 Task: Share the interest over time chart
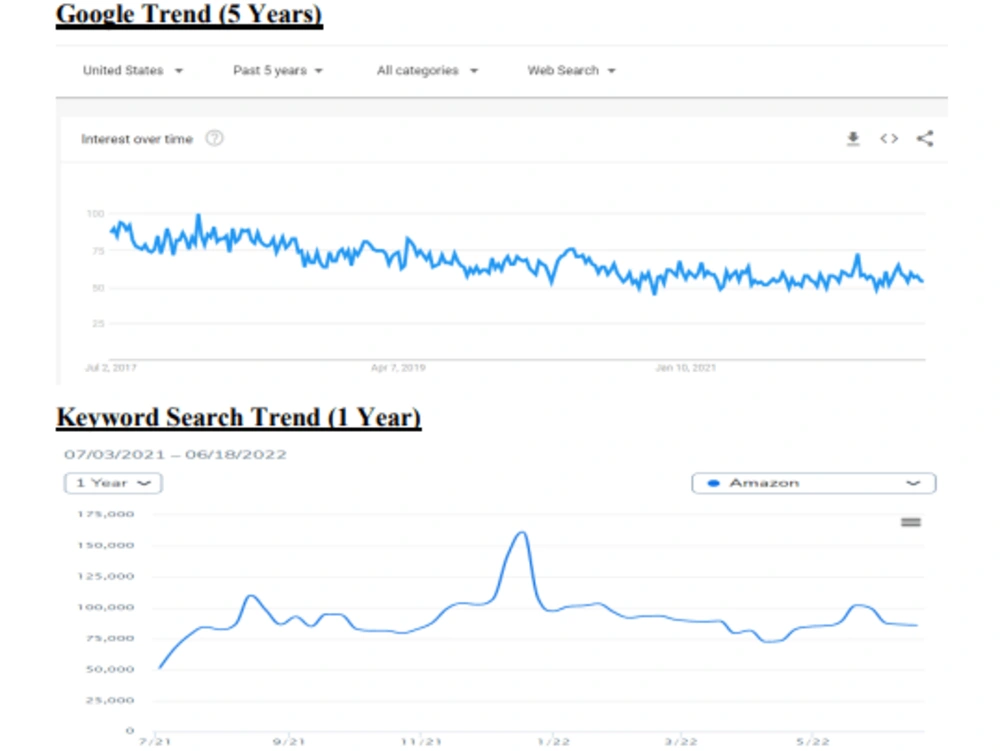pos(925,138)
